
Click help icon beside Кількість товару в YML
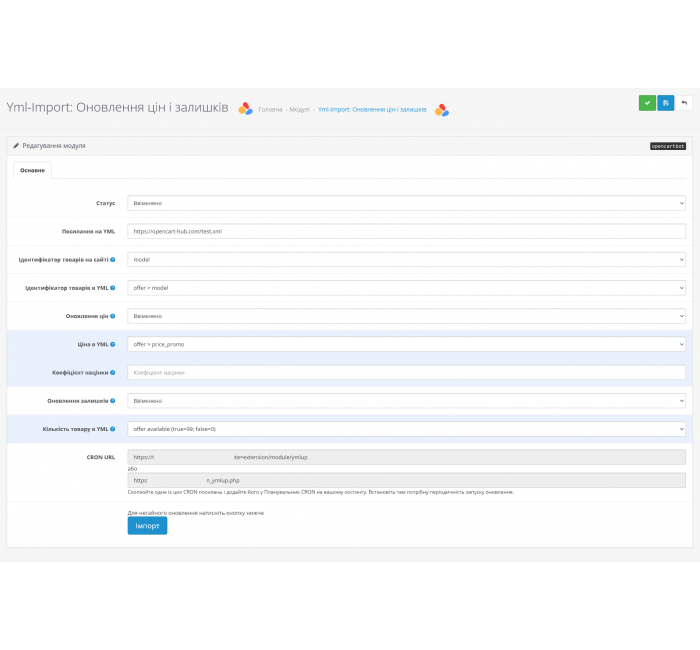[112, 429]
